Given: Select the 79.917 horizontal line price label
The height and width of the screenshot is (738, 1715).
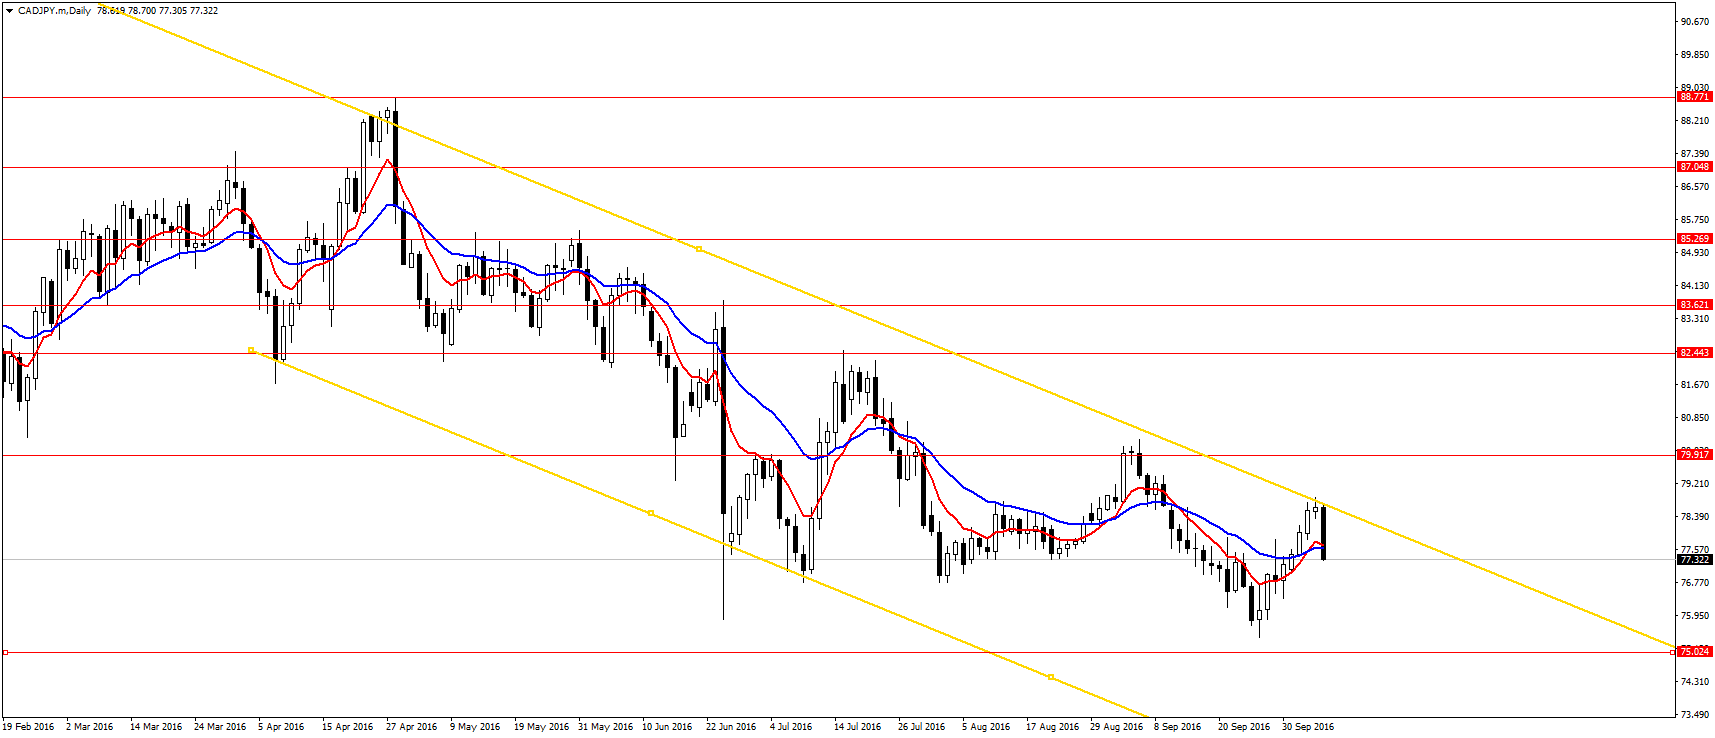Looking at the screenshot, I should pos(1695,455).
